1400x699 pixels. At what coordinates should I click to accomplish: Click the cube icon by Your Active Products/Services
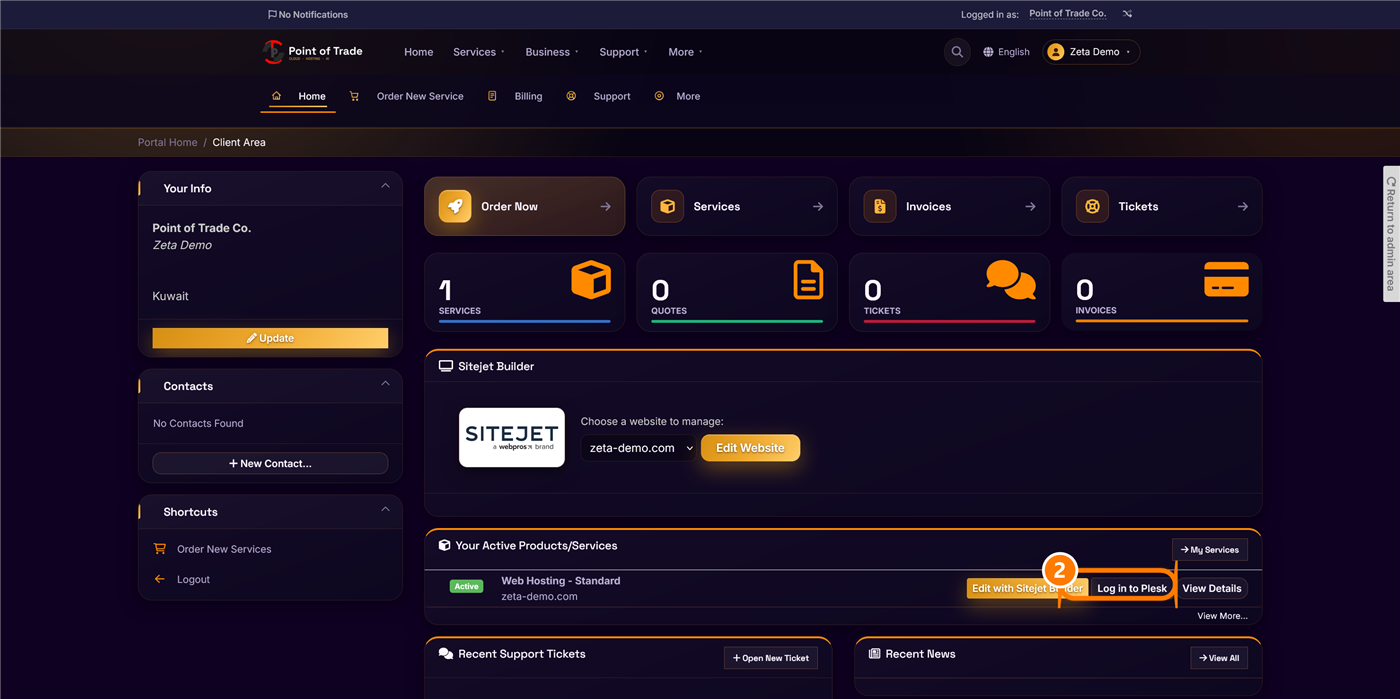coord(445,546)
